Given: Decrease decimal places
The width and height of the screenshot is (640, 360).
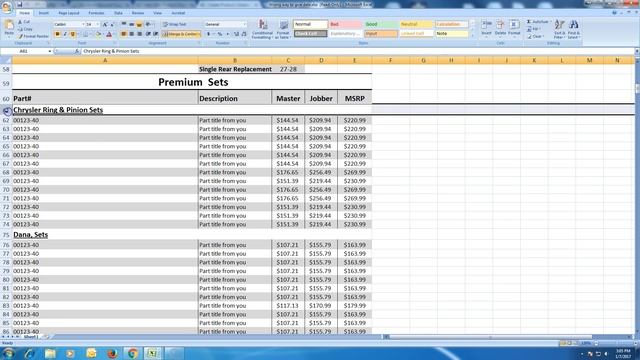Looking at the screenshot, I should coord(244,34).
